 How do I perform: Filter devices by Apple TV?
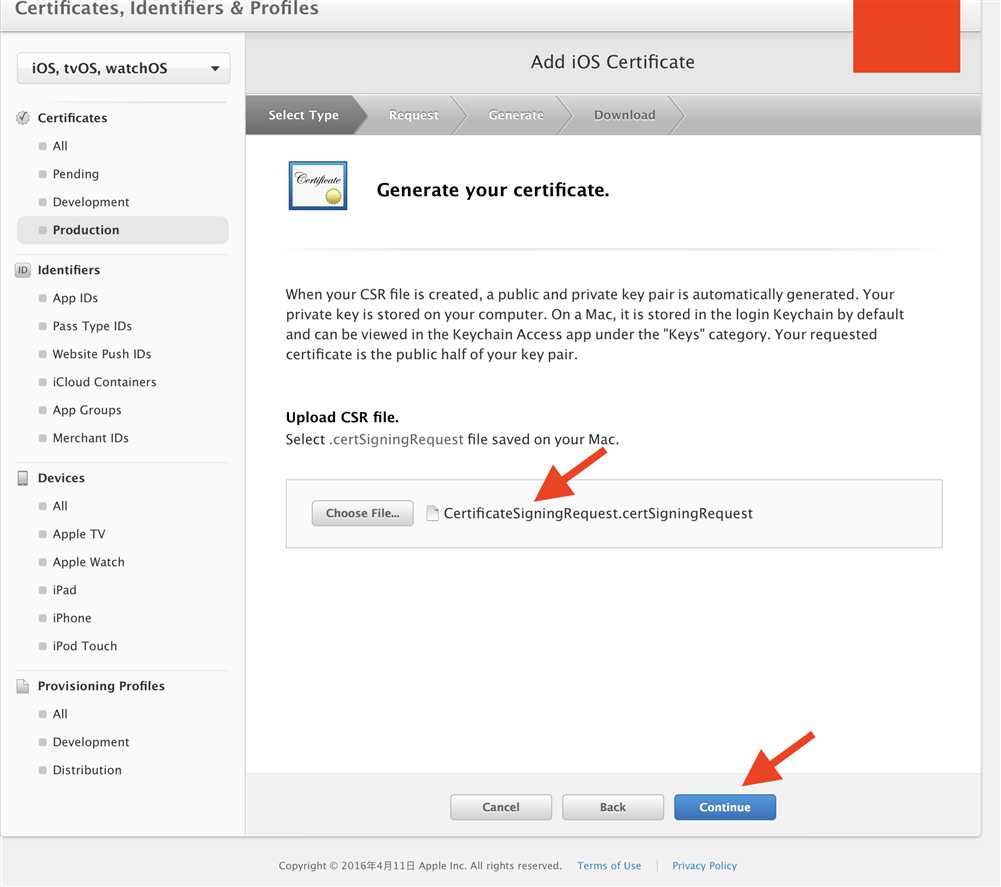pos(79,534)
